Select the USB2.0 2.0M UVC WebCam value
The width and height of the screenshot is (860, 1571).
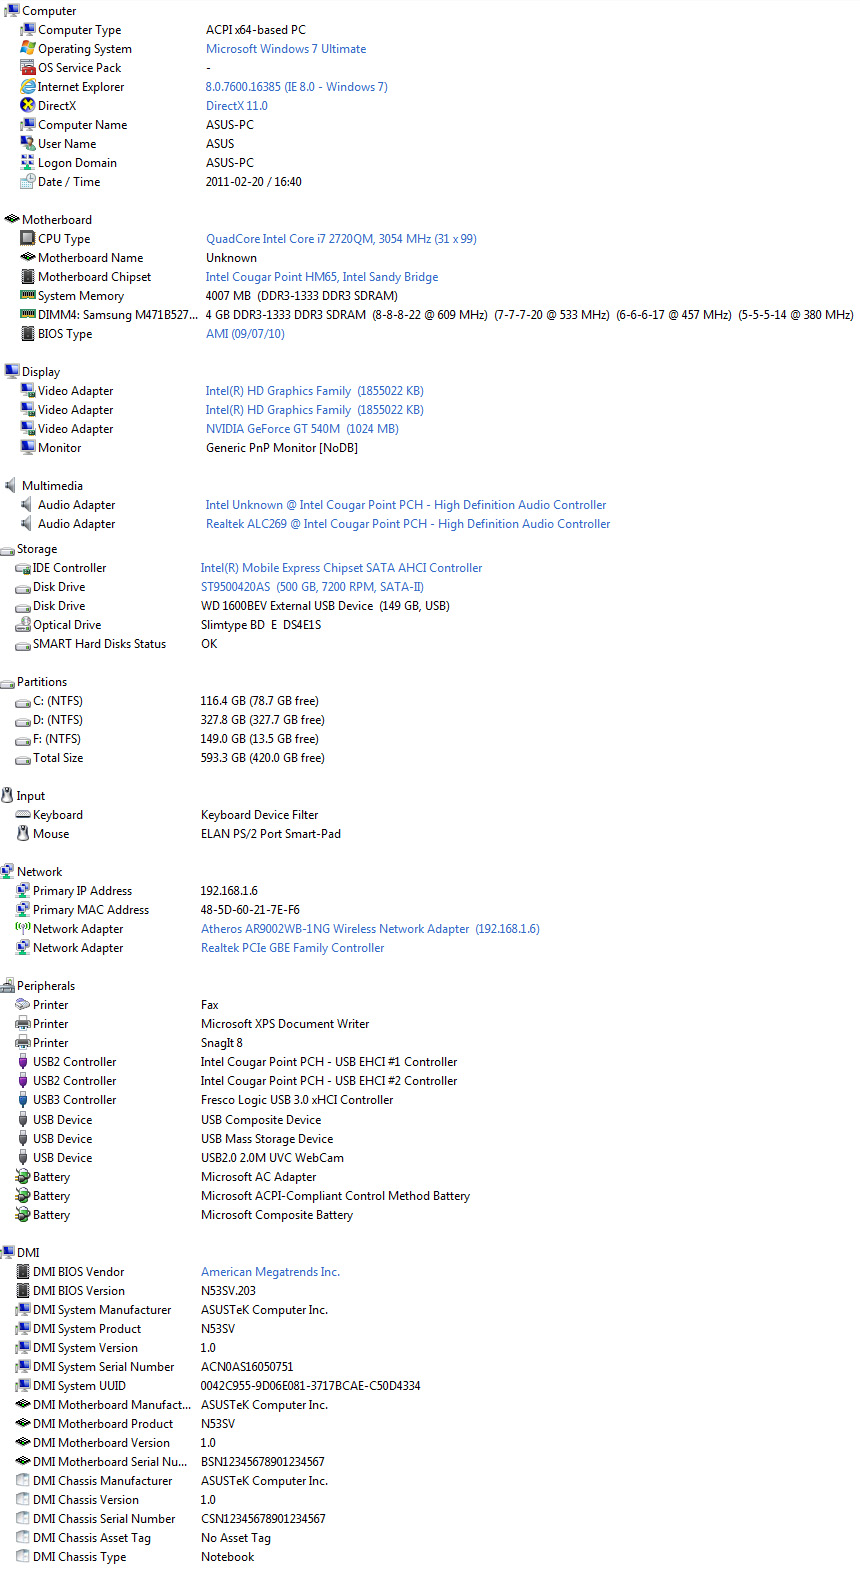coord(272,1157)
